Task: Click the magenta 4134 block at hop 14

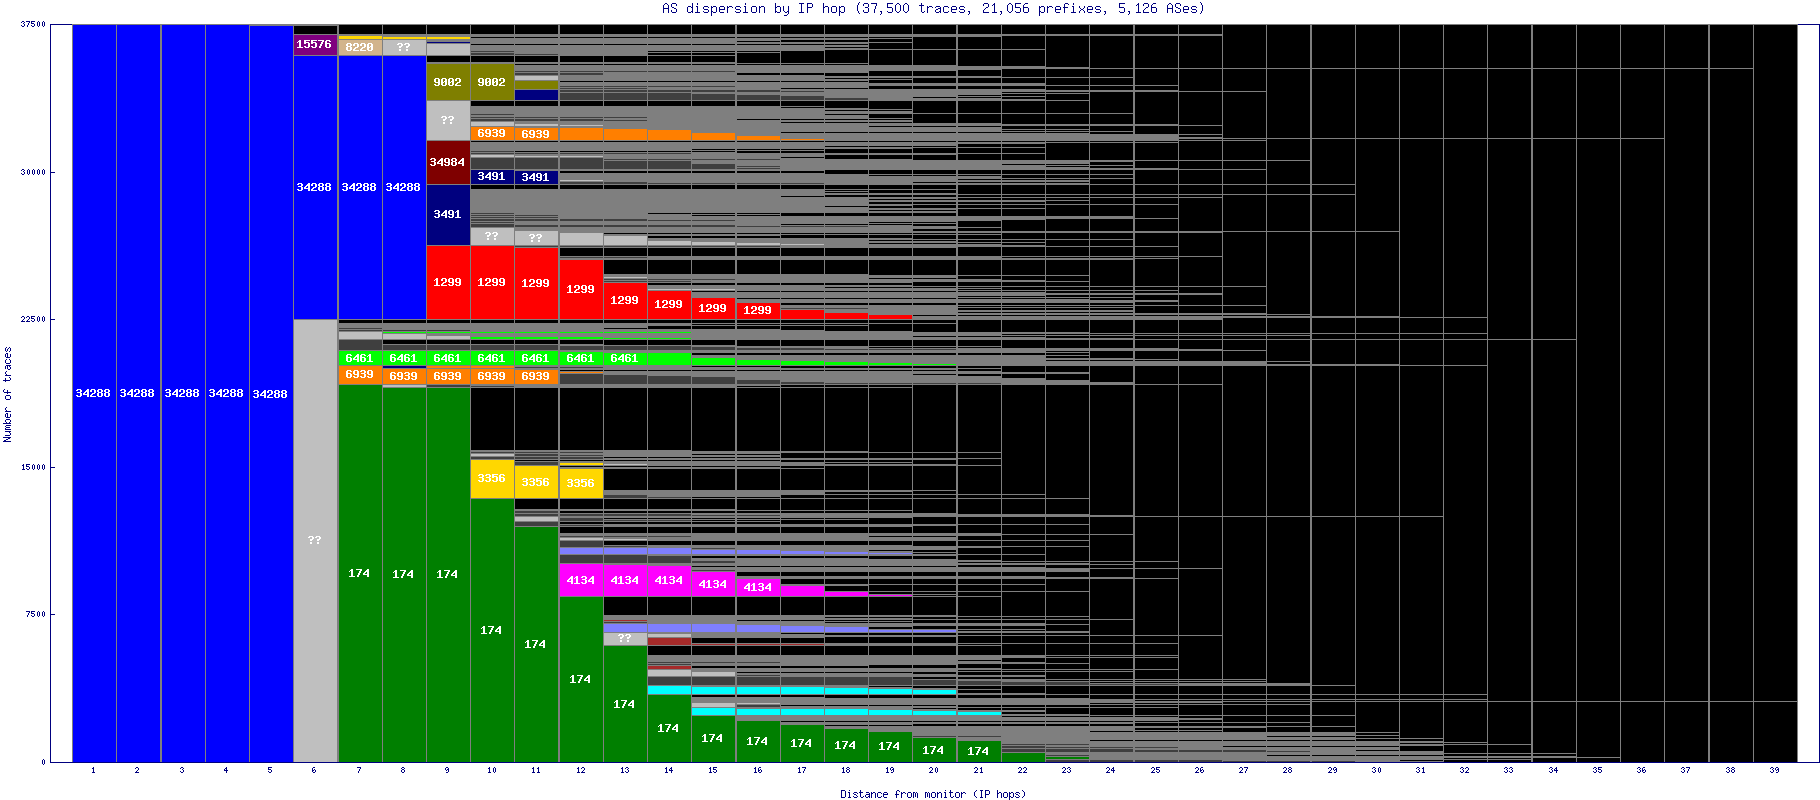Action: [669, 580]
